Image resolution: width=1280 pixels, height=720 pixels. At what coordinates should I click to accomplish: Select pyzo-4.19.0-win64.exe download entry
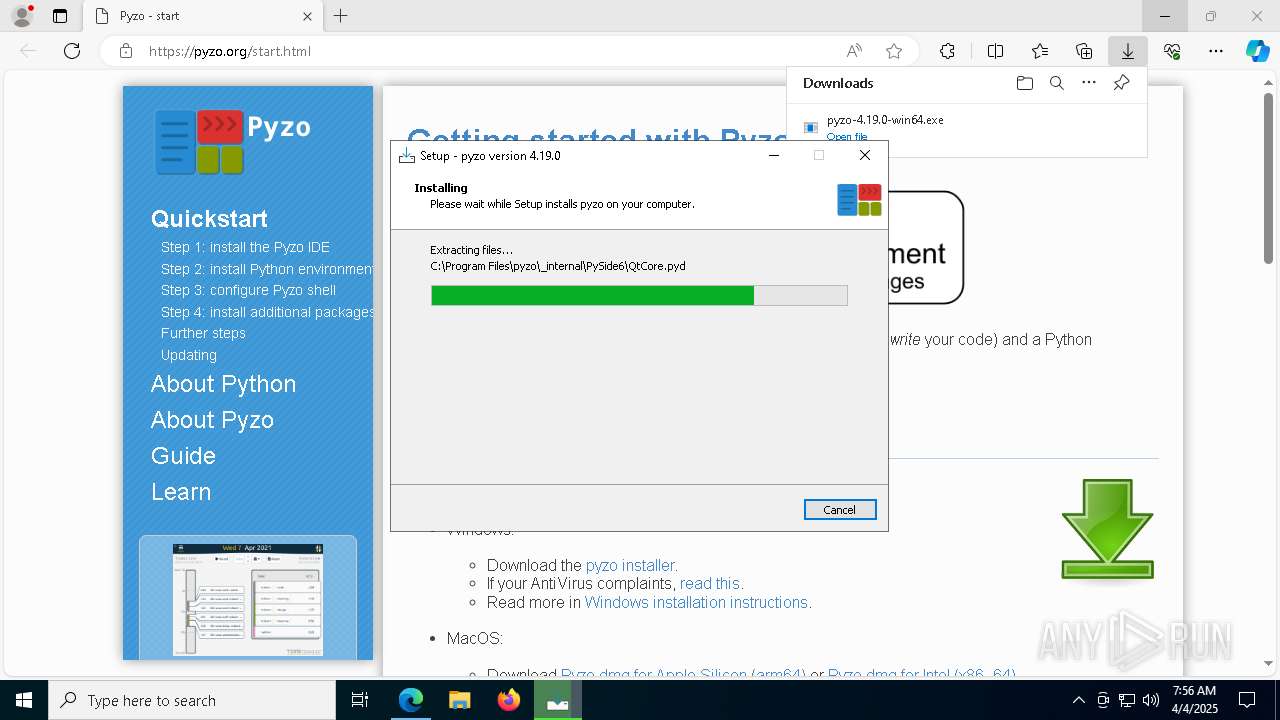click(x=966, y=127)
